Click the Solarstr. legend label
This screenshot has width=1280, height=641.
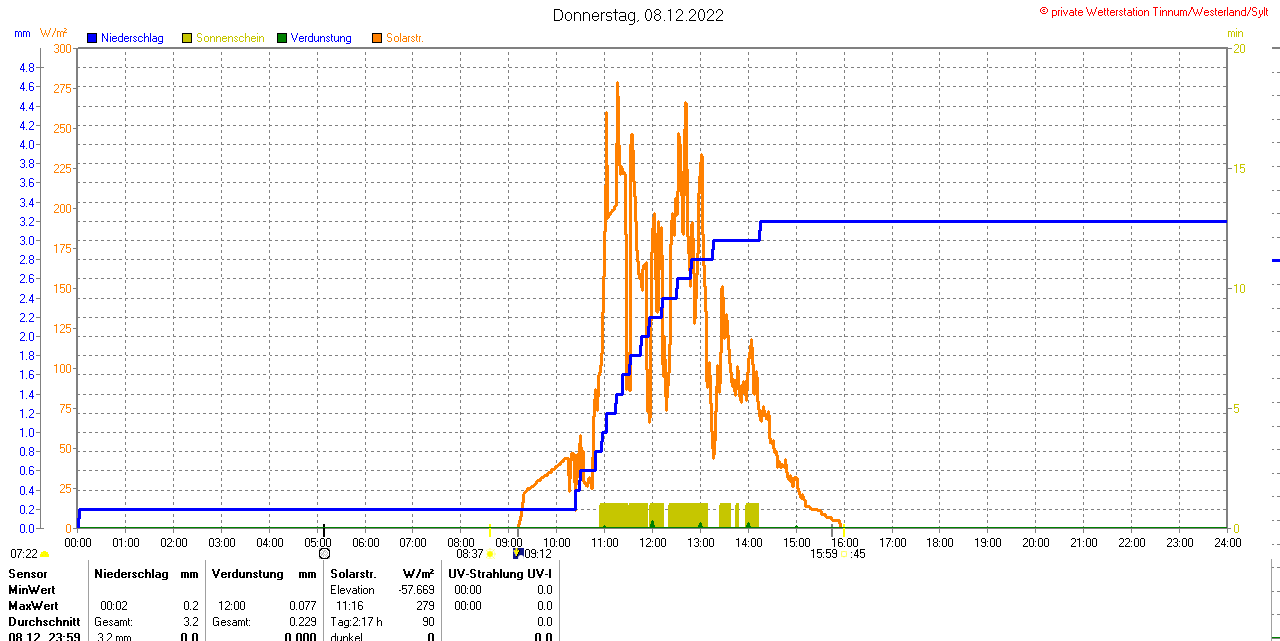(405, 38)
